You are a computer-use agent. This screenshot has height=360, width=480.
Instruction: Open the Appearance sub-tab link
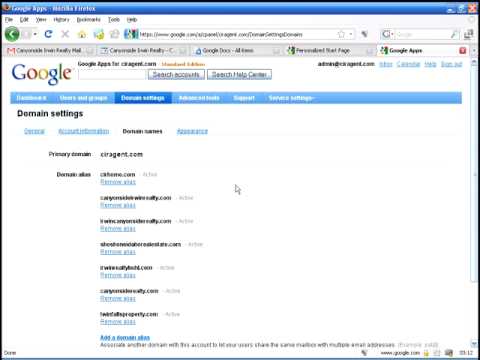(192, 131)
